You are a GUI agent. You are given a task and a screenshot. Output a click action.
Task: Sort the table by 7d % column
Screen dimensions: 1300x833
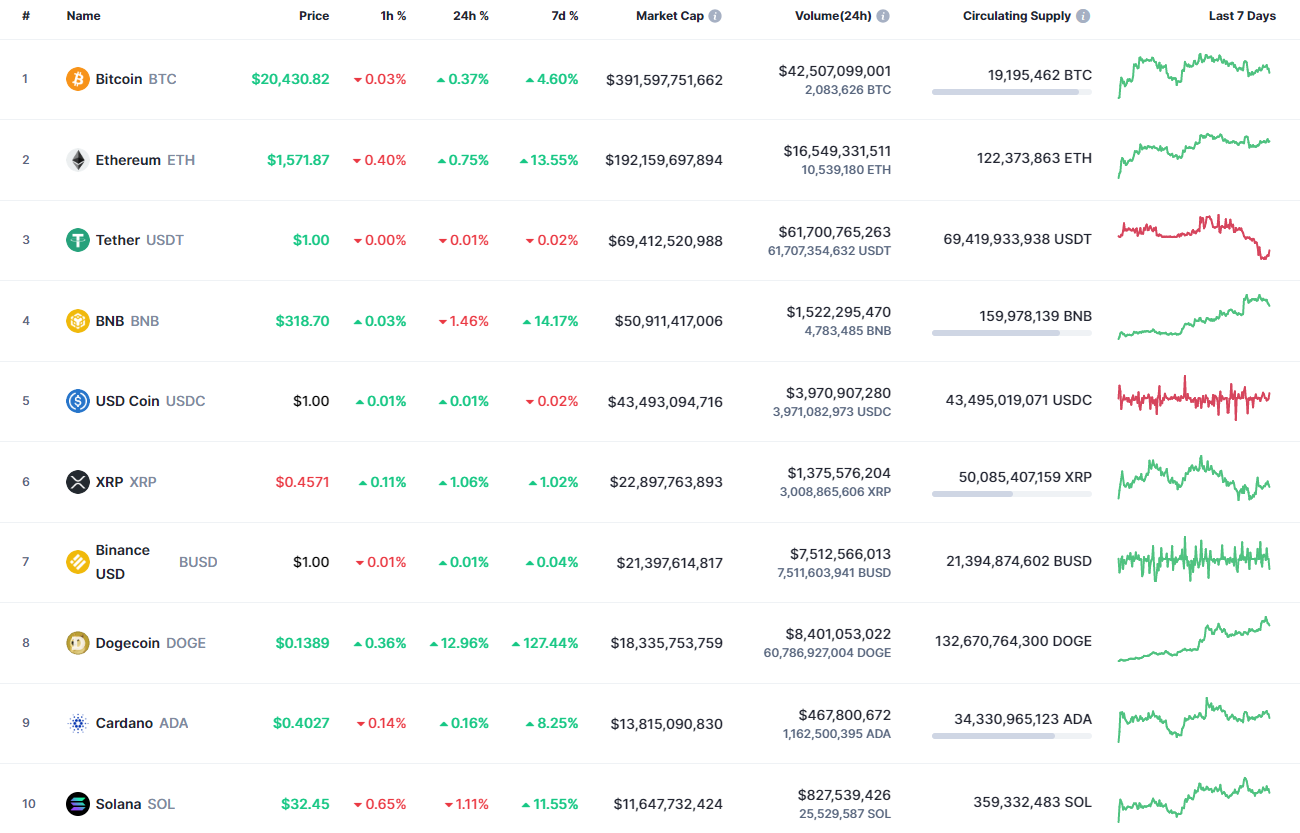tap(565, 15)
